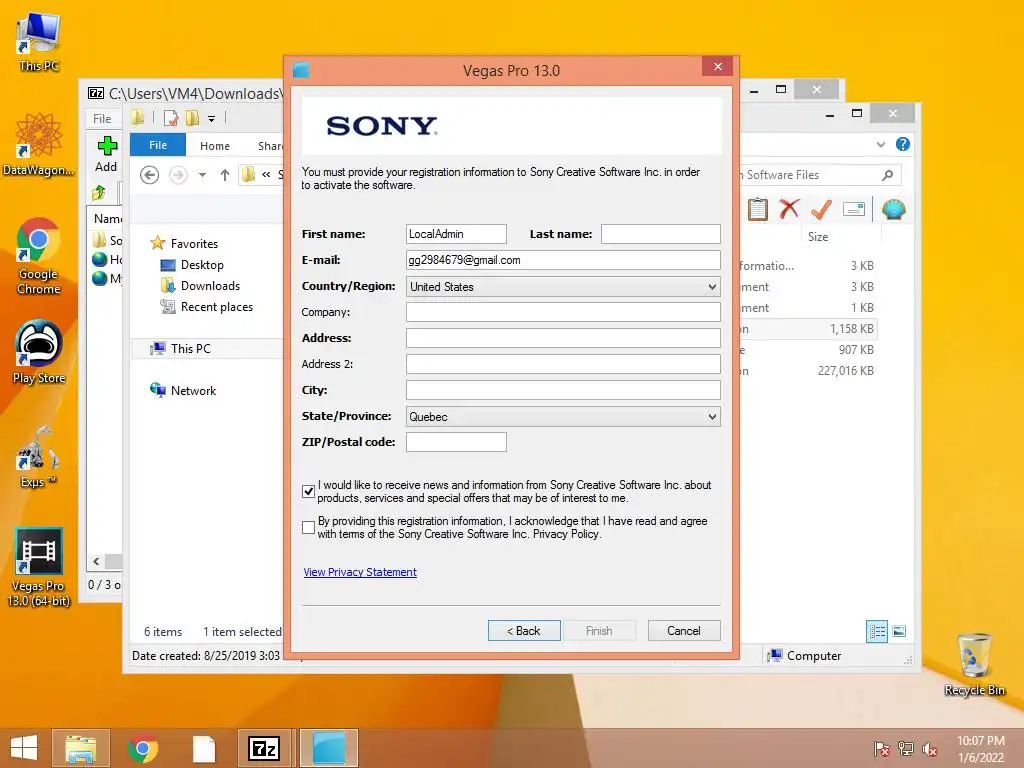Viewport: 1024px width, 768px height.
Task: Open Explorer help question mark
Action: point(903,144)
